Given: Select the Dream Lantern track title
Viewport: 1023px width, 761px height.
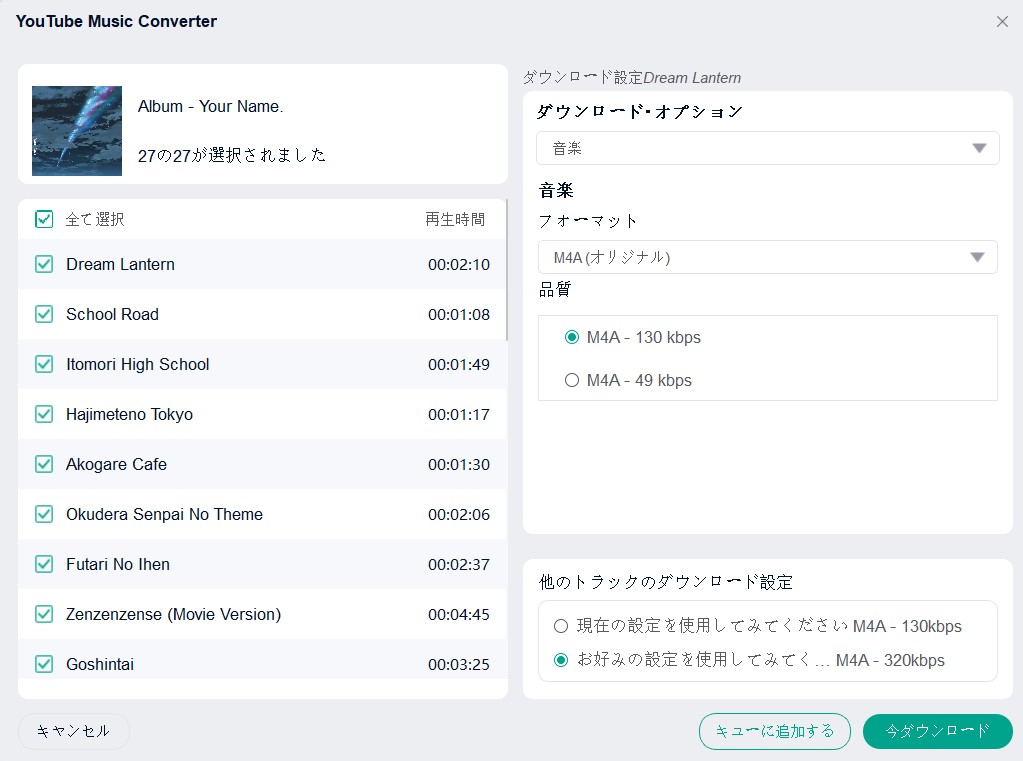Looking at the screenshot, I should click(x=121, y=264).
